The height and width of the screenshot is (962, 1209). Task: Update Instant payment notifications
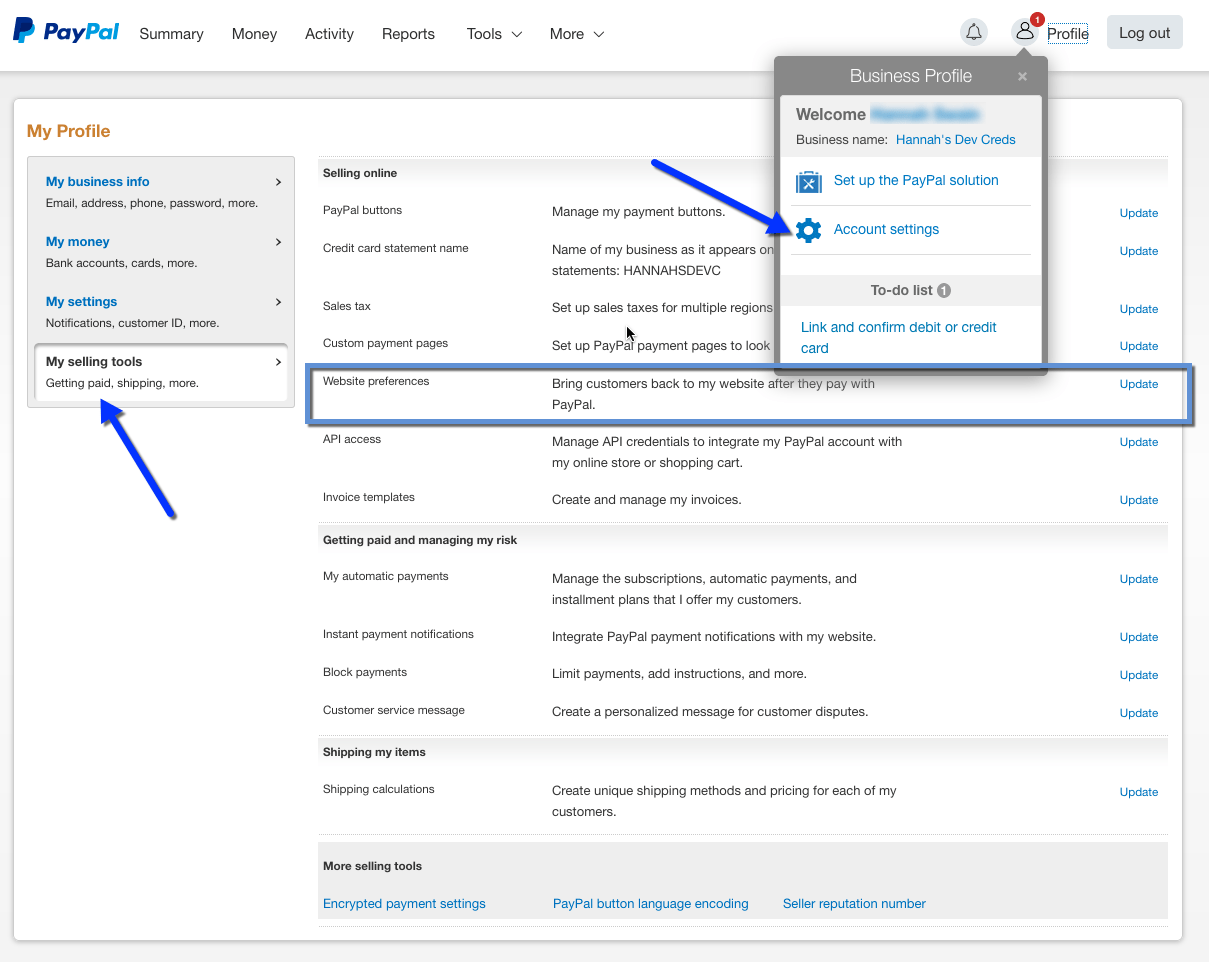(1139, 637)
